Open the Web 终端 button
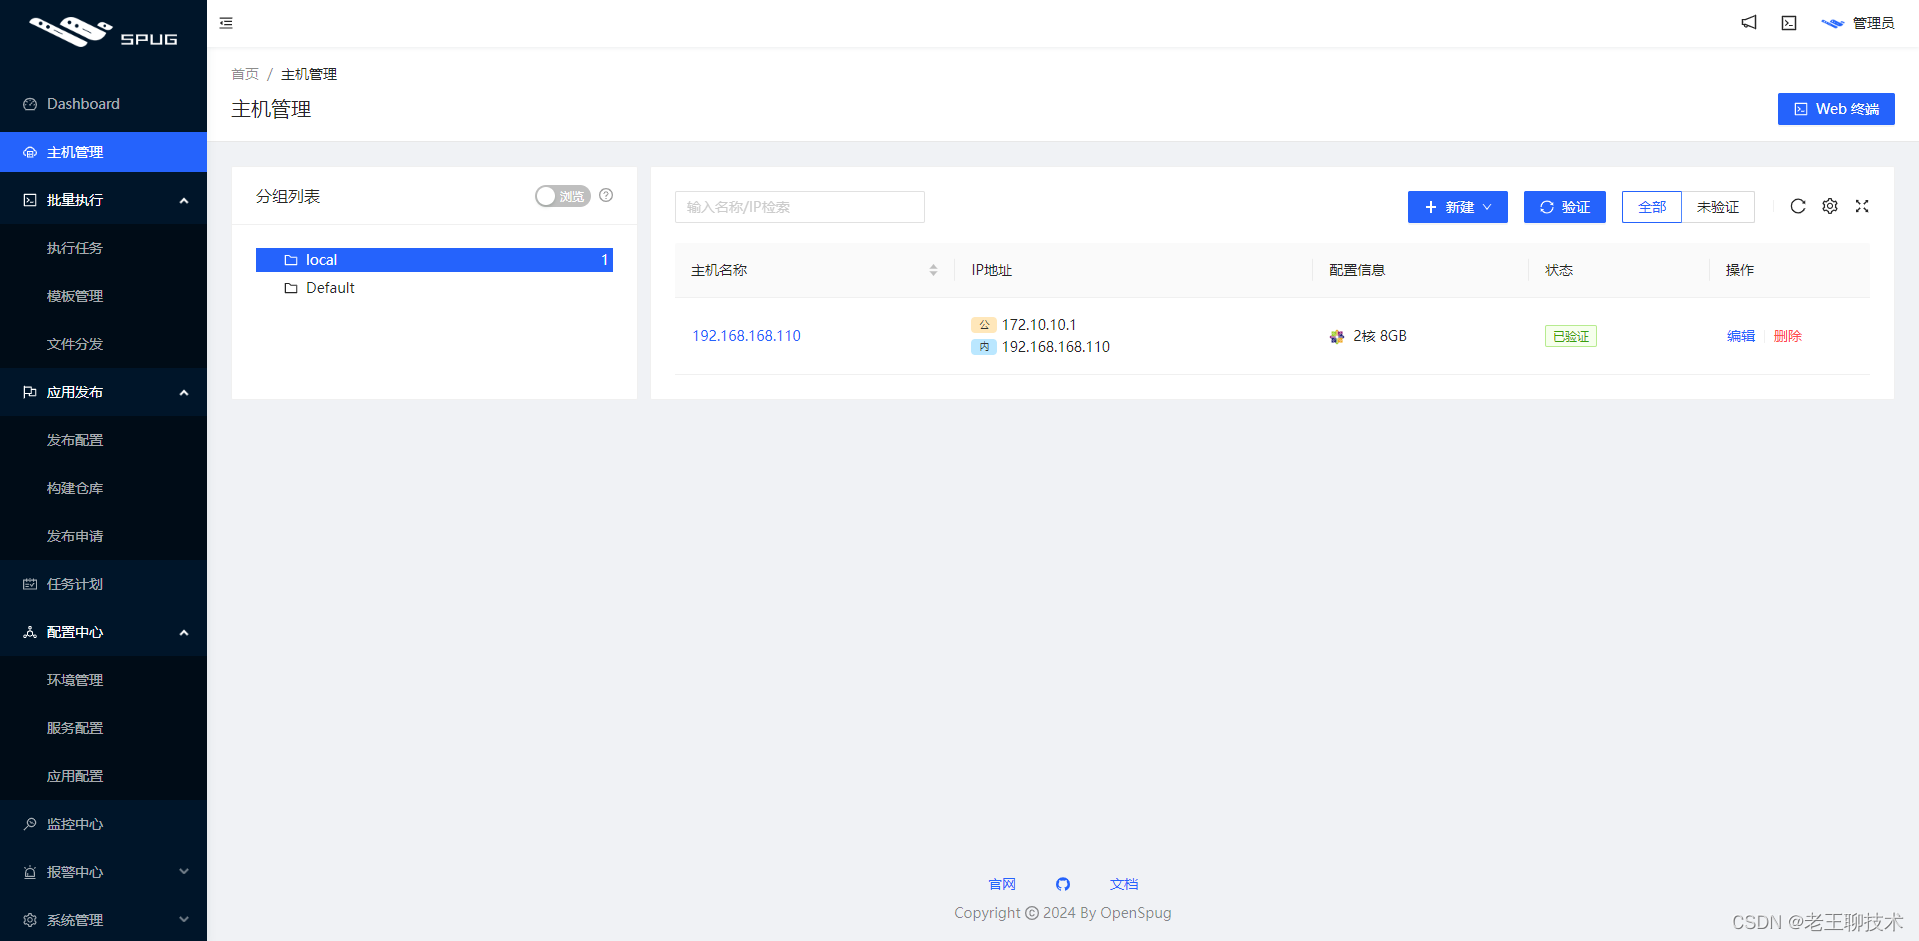1919x941 pixels. click(x=1836, y=109)
